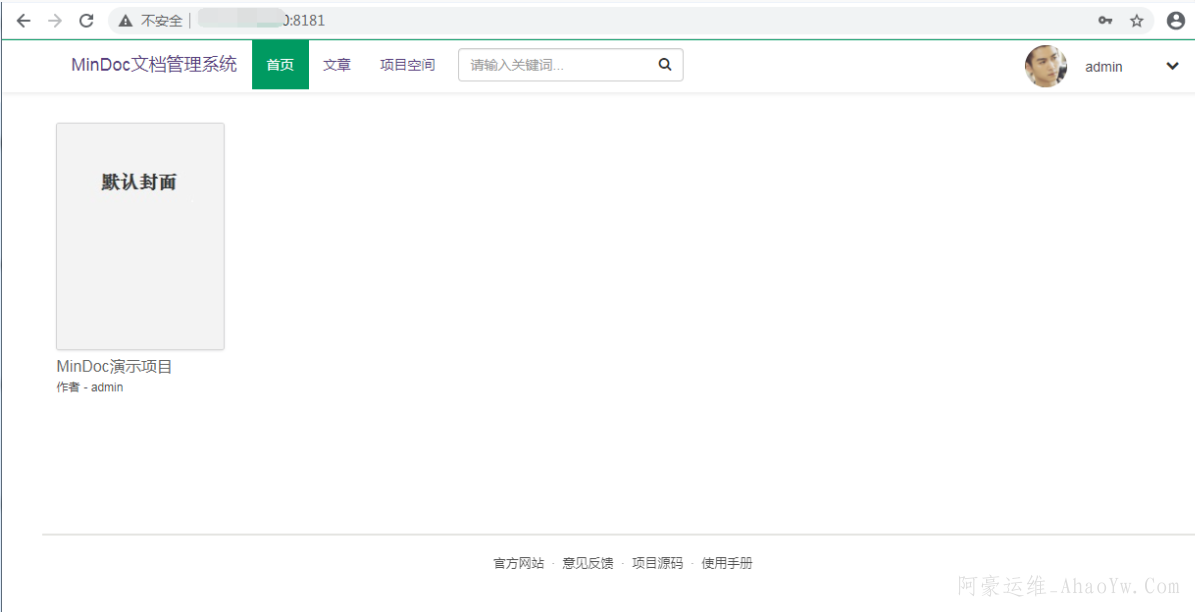1195x612 pixels.
Task: Click the admin user avatar
Action: tap(1045, 66)
